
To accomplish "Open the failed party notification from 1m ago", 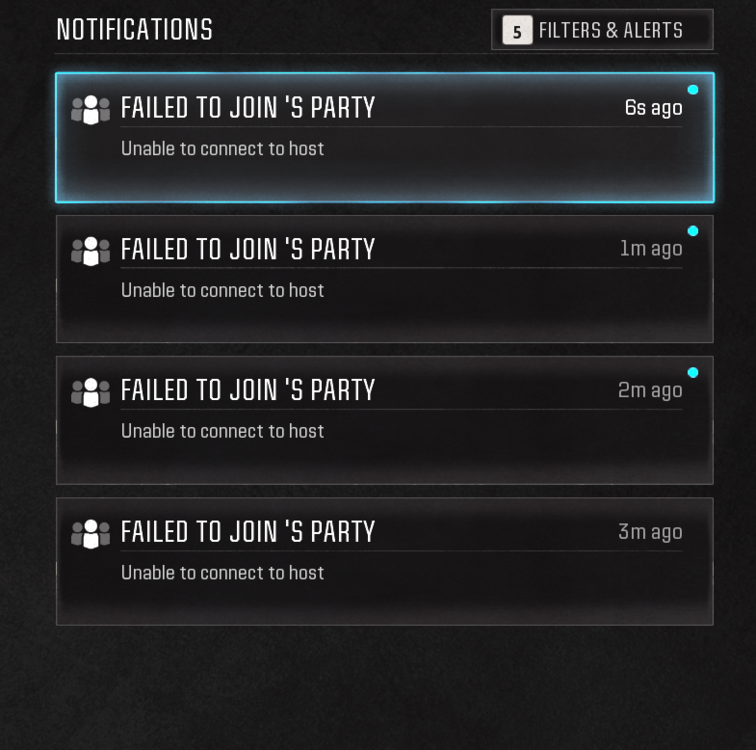I will tap(385, 279).
